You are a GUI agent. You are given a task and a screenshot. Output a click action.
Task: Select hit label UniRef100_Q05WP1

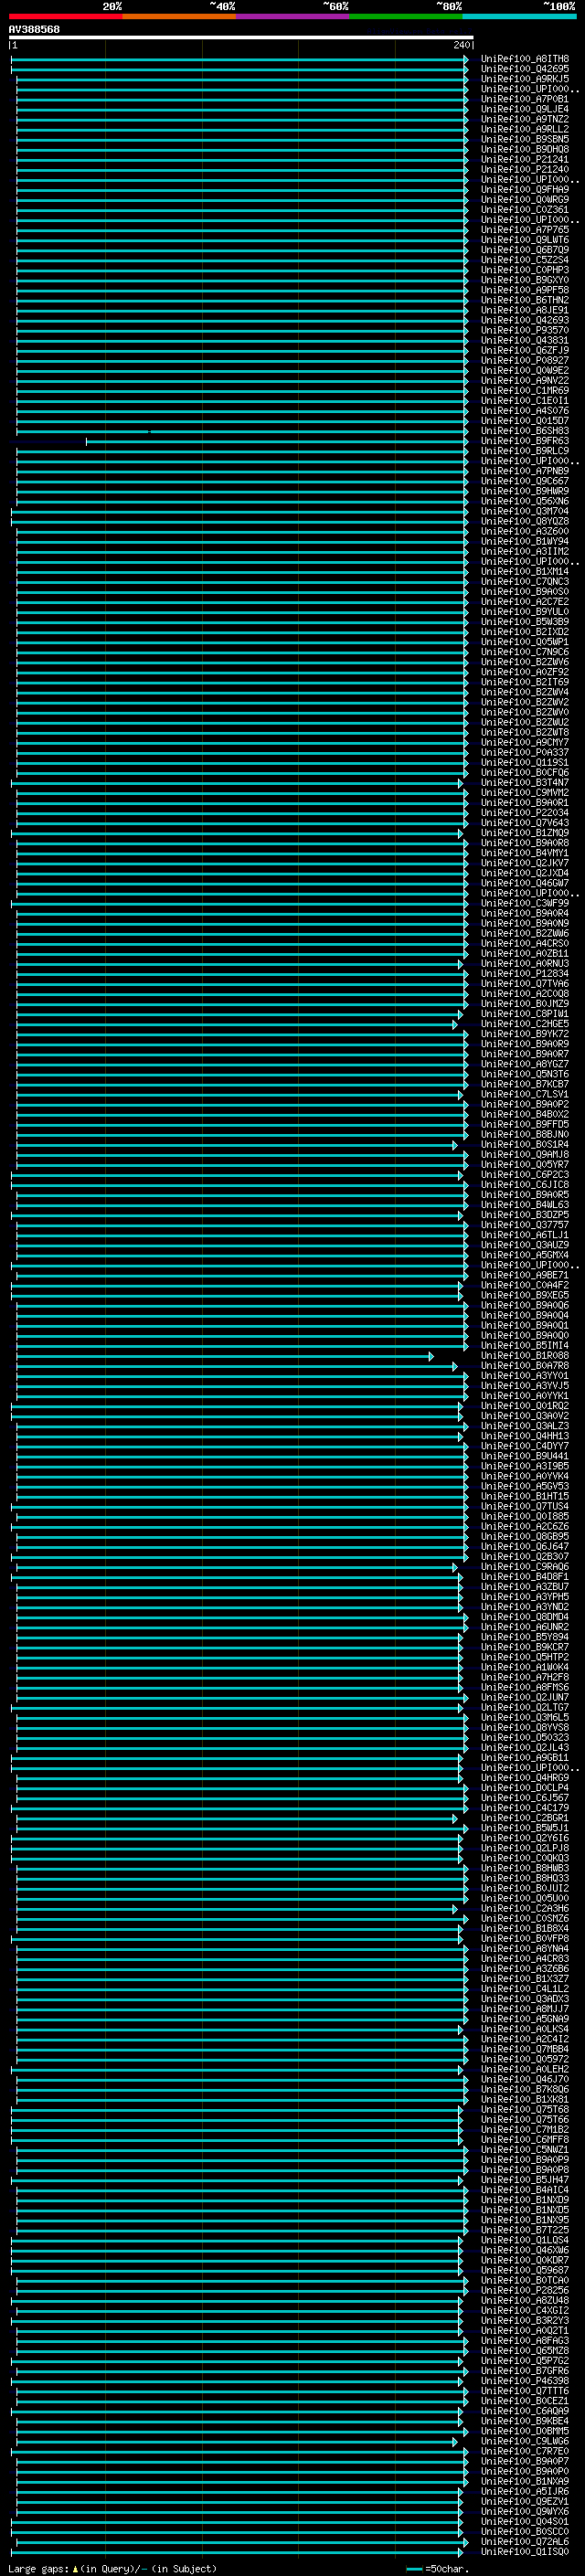click(525, 642)
